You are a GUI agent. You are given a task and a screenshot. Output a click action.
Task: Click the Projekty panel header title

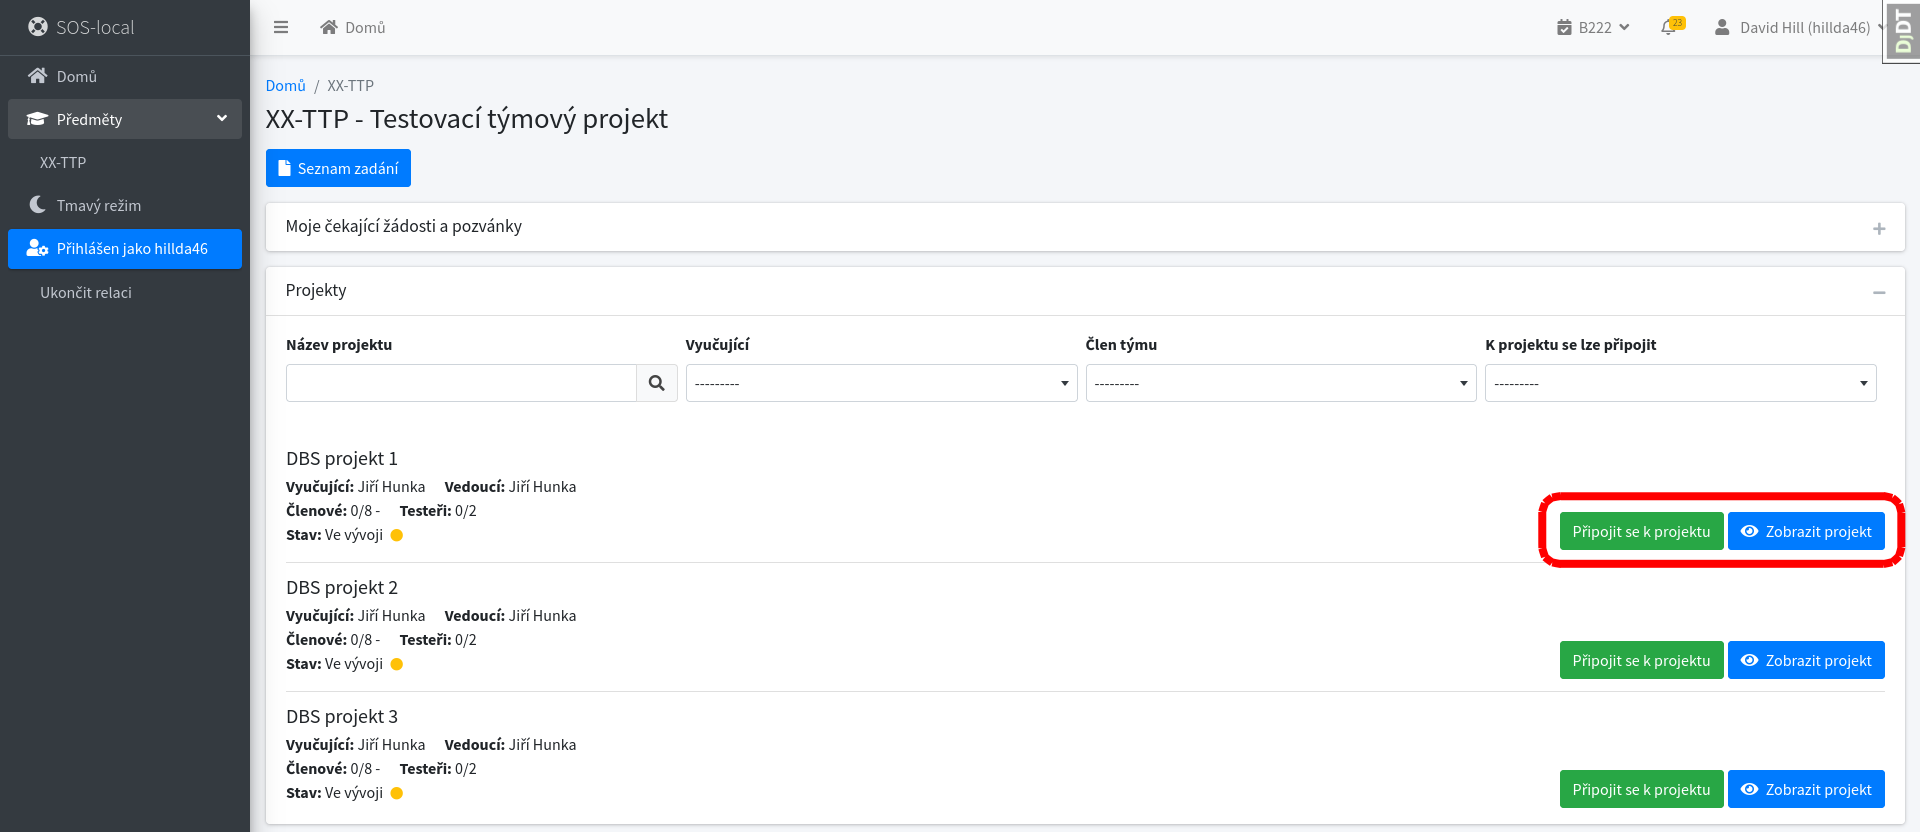point(316,290)
